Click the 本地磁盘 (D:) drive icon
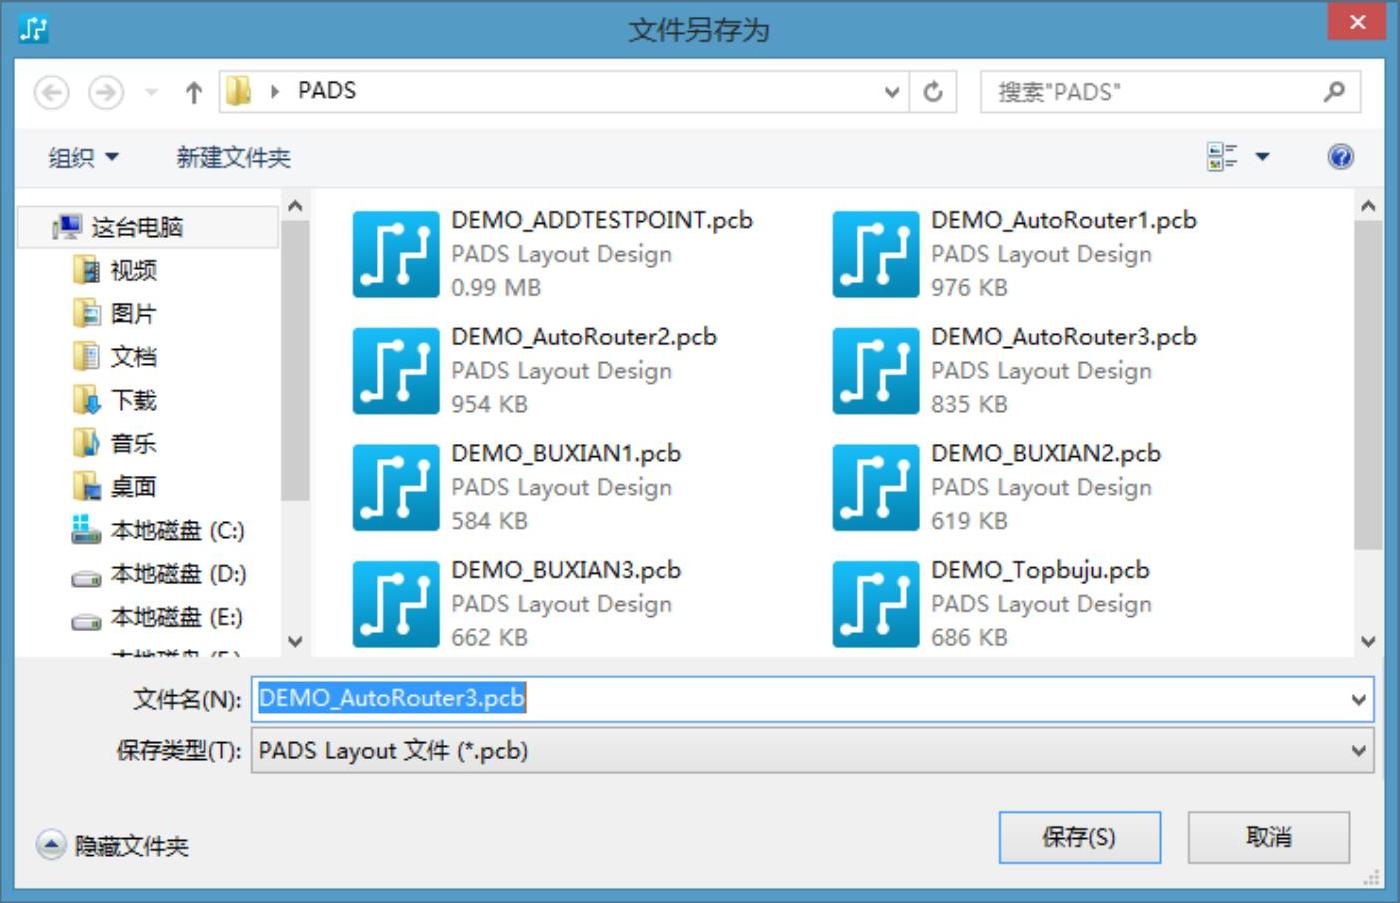Viewport: 1400px width, 903px height. (x=86, y=577)
